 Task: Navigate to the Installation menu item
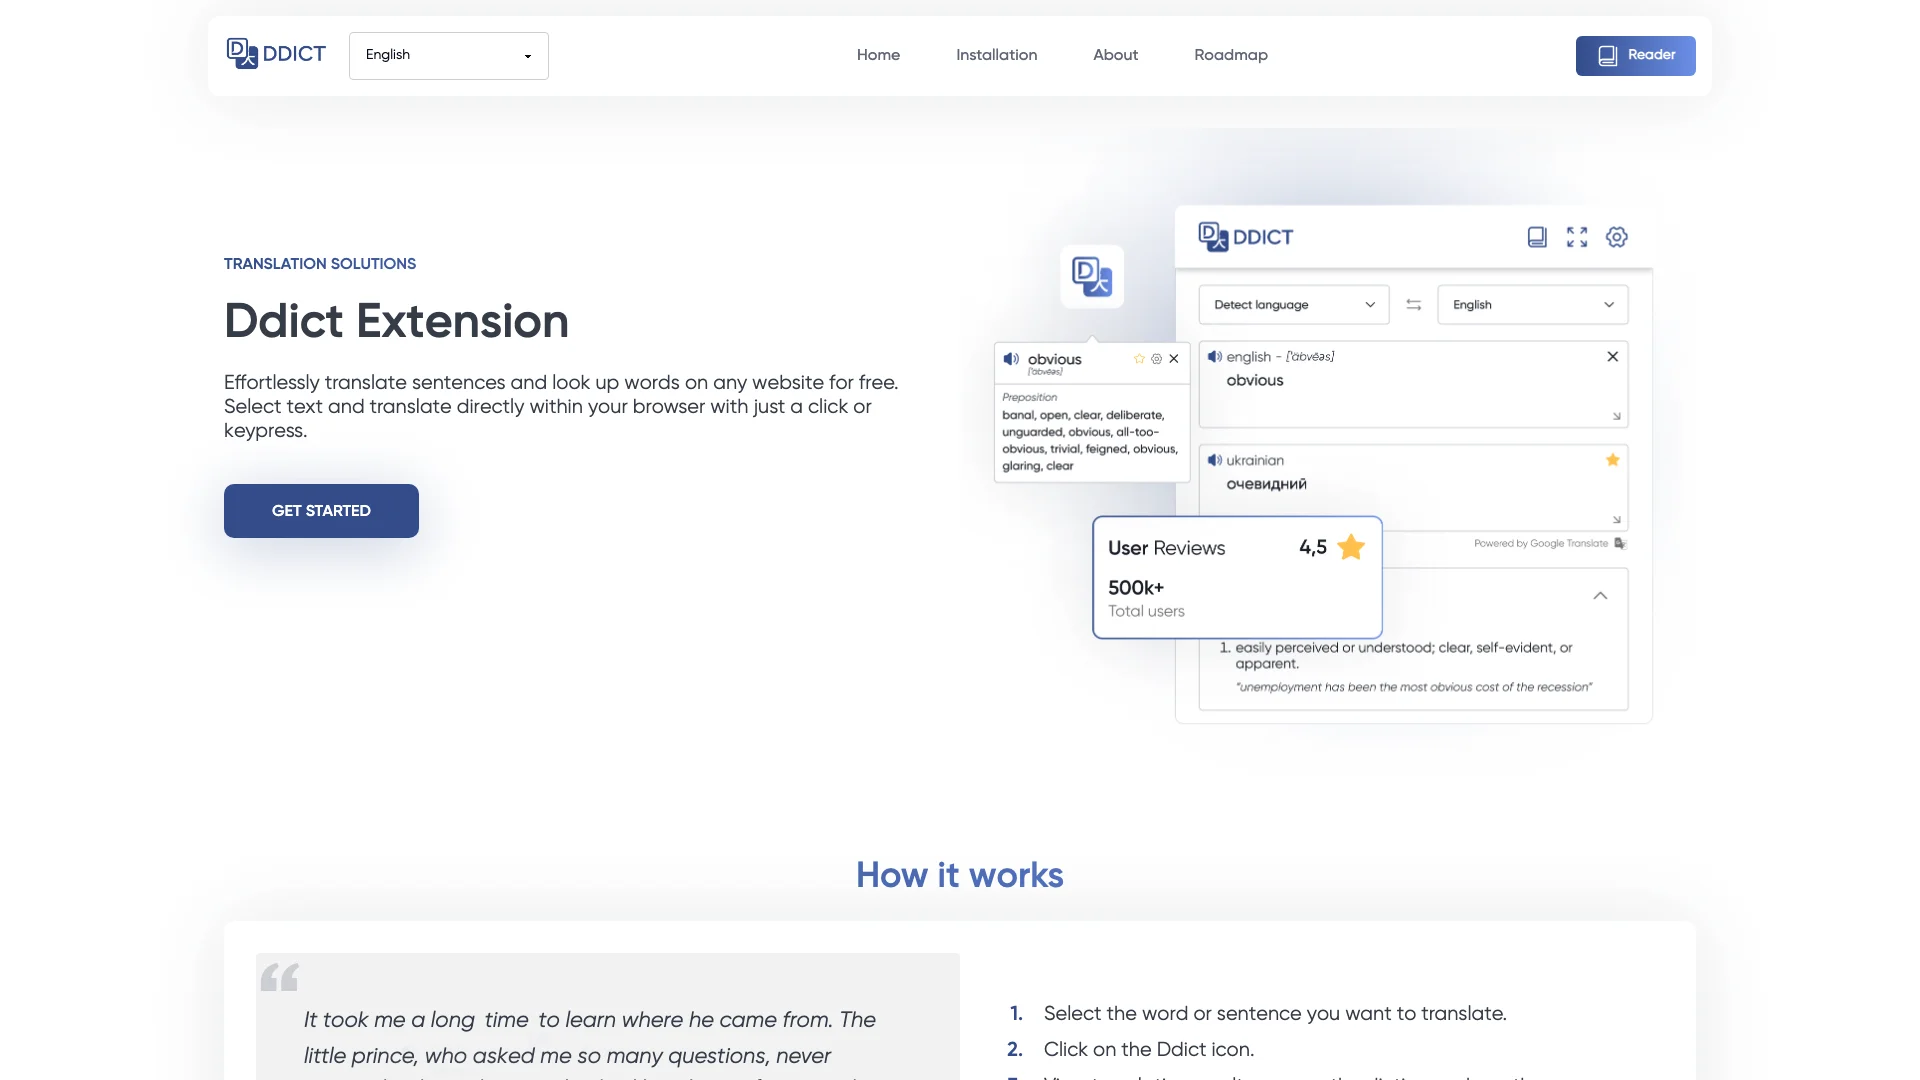997,55
